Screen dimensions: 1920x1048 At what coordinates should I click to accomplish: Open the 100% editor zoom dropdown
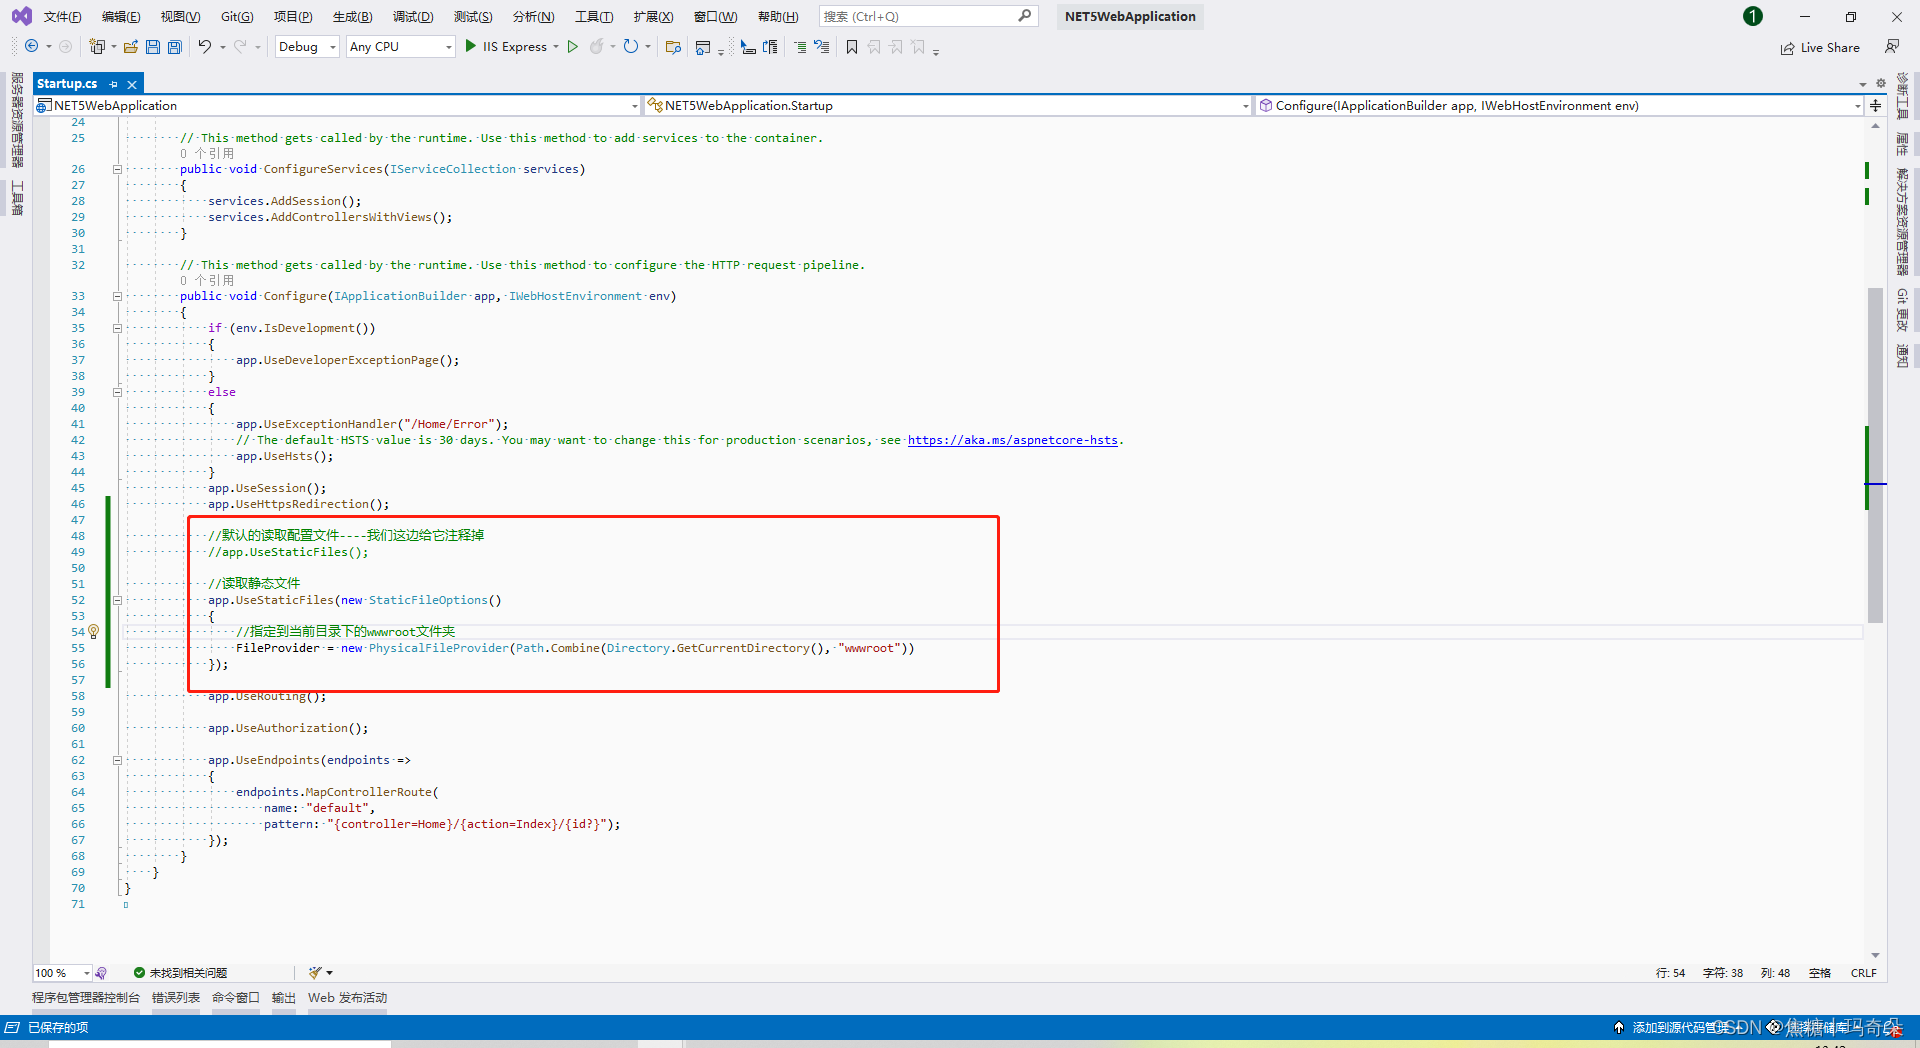click(62, 972)
